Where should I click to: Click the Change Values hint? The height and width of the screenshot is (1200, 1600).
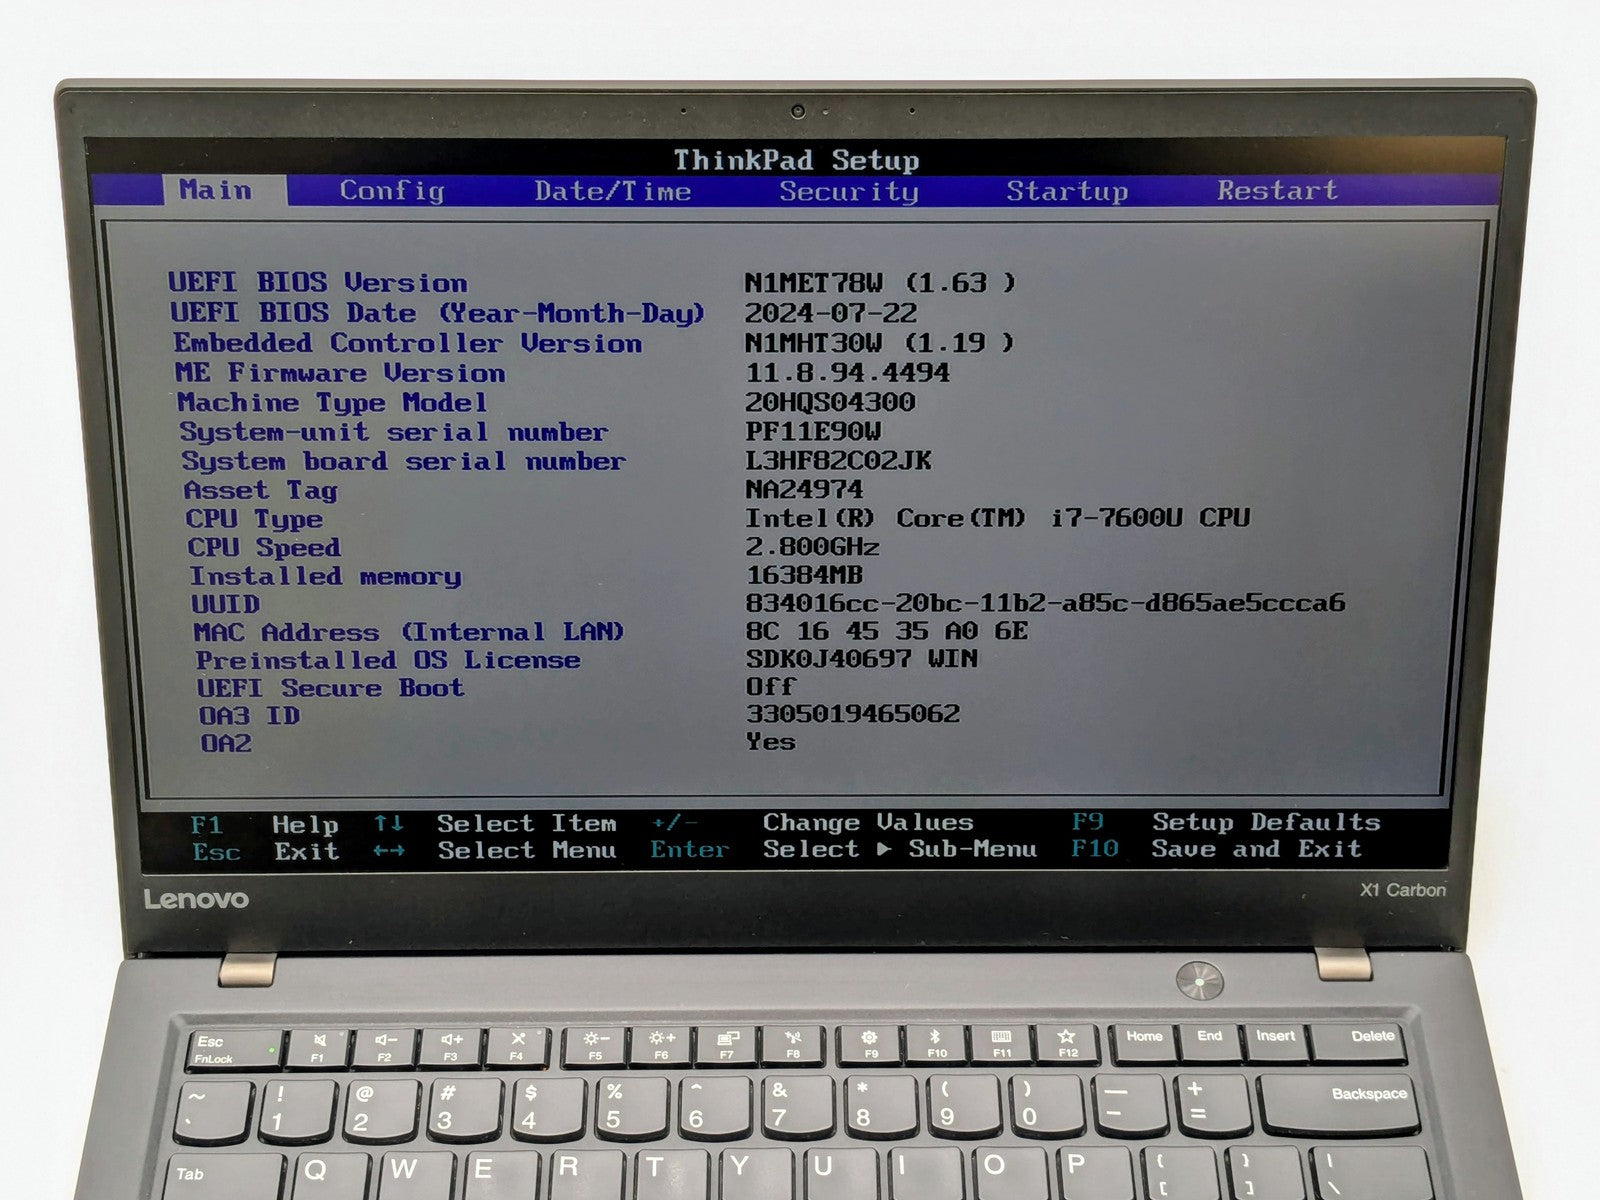click(x=868, y=823)
